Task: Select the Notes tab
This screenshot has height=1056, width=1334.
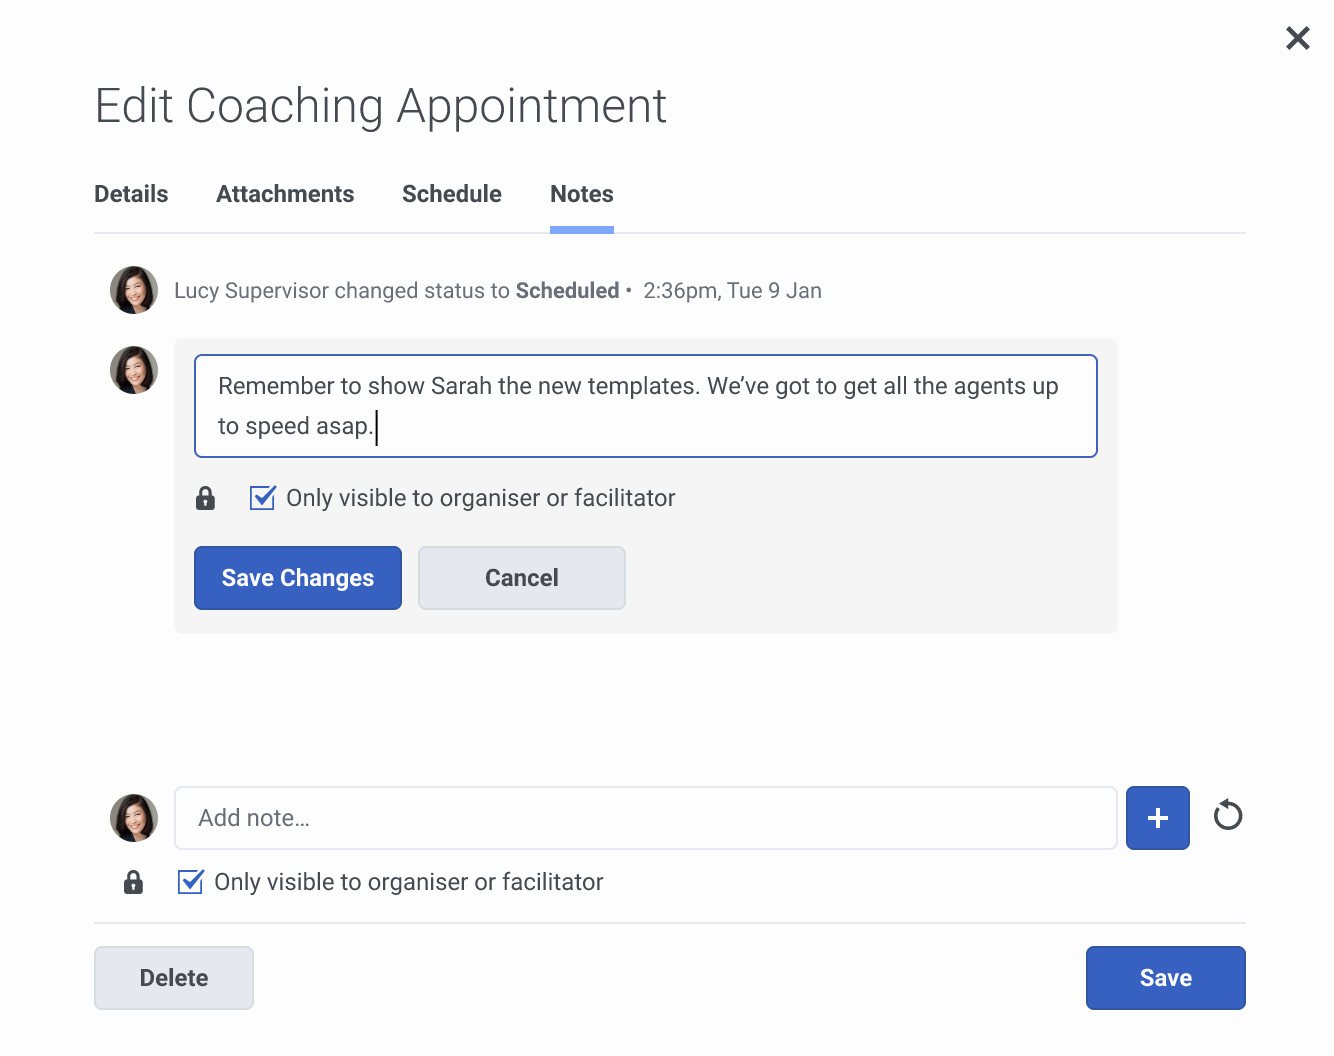Action: pyautogui.click(x=582, y=194)
